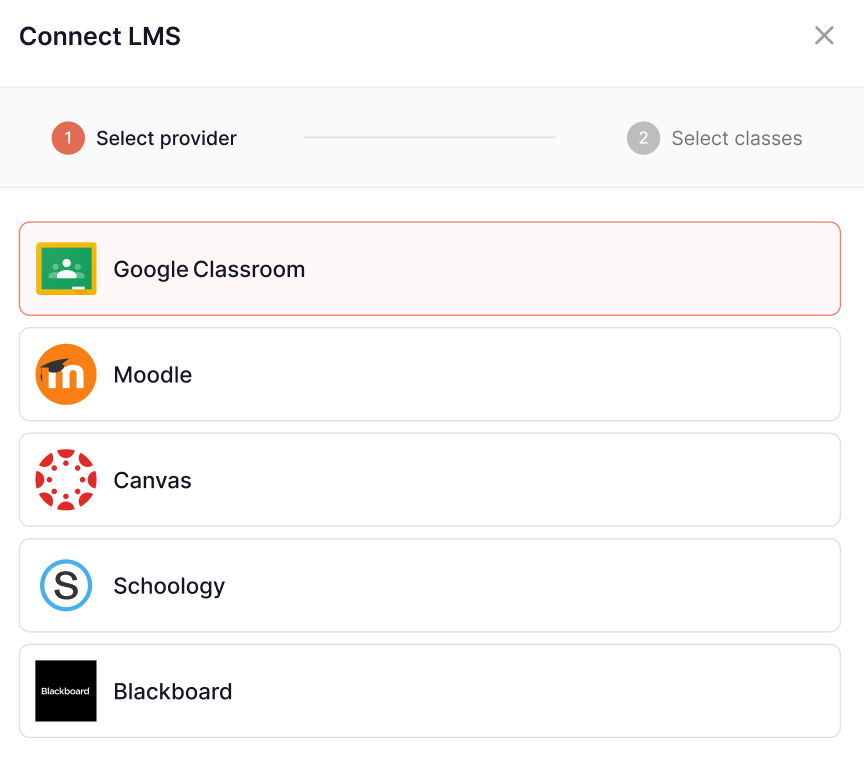Click the Select classes label text
Image resolution: width=864 pixels, height=768 pixels.
pyautogui.click(x=736, y=138)
